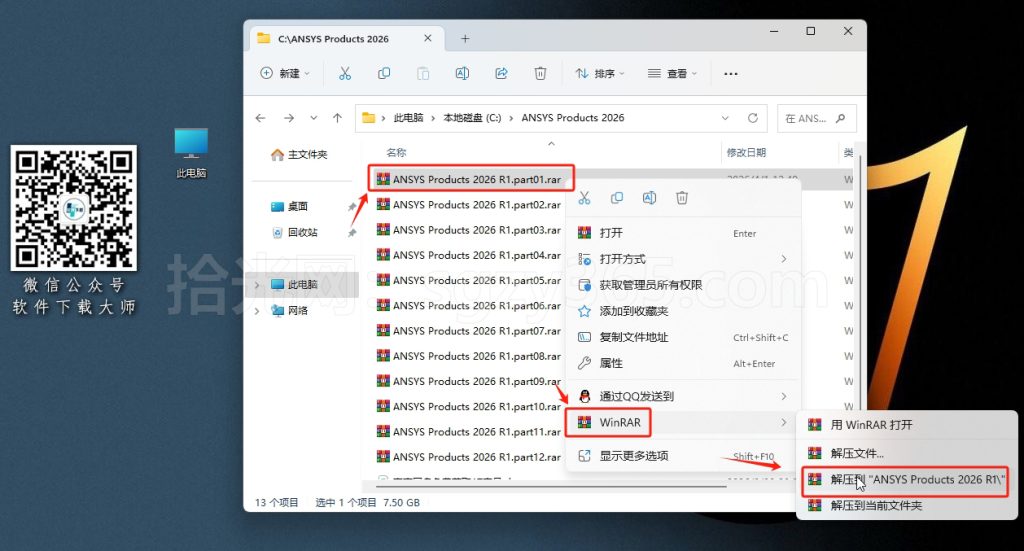Choose 用 WinRAR 打开
The width and height of the screenshot is (1024, 551).
[x=906, y=425]
